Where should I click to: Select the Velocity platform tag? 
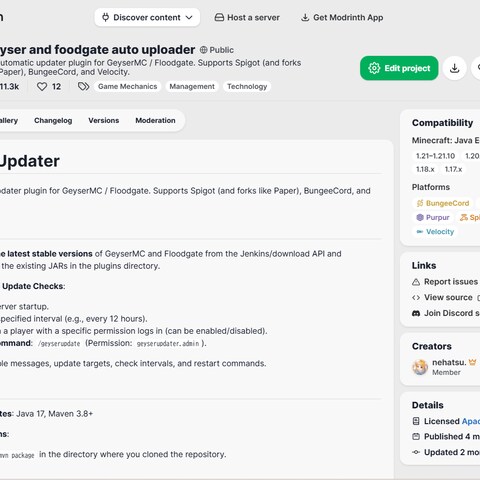coord(435,232)
